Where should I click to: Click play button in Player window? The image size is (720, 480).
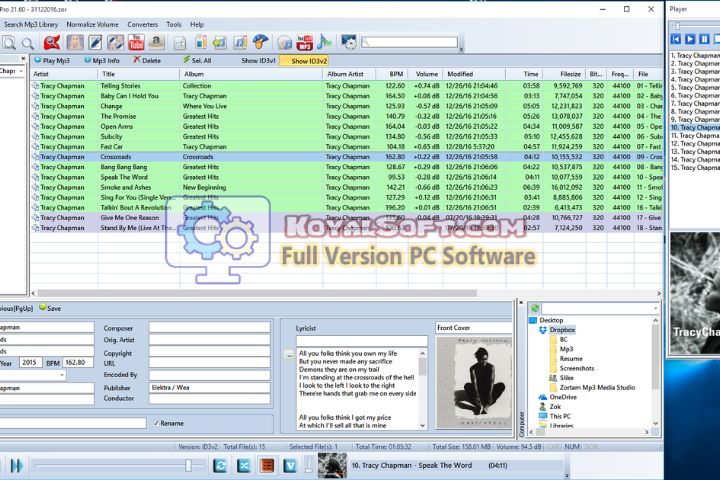pyautogui.click(x=690, y=39)
